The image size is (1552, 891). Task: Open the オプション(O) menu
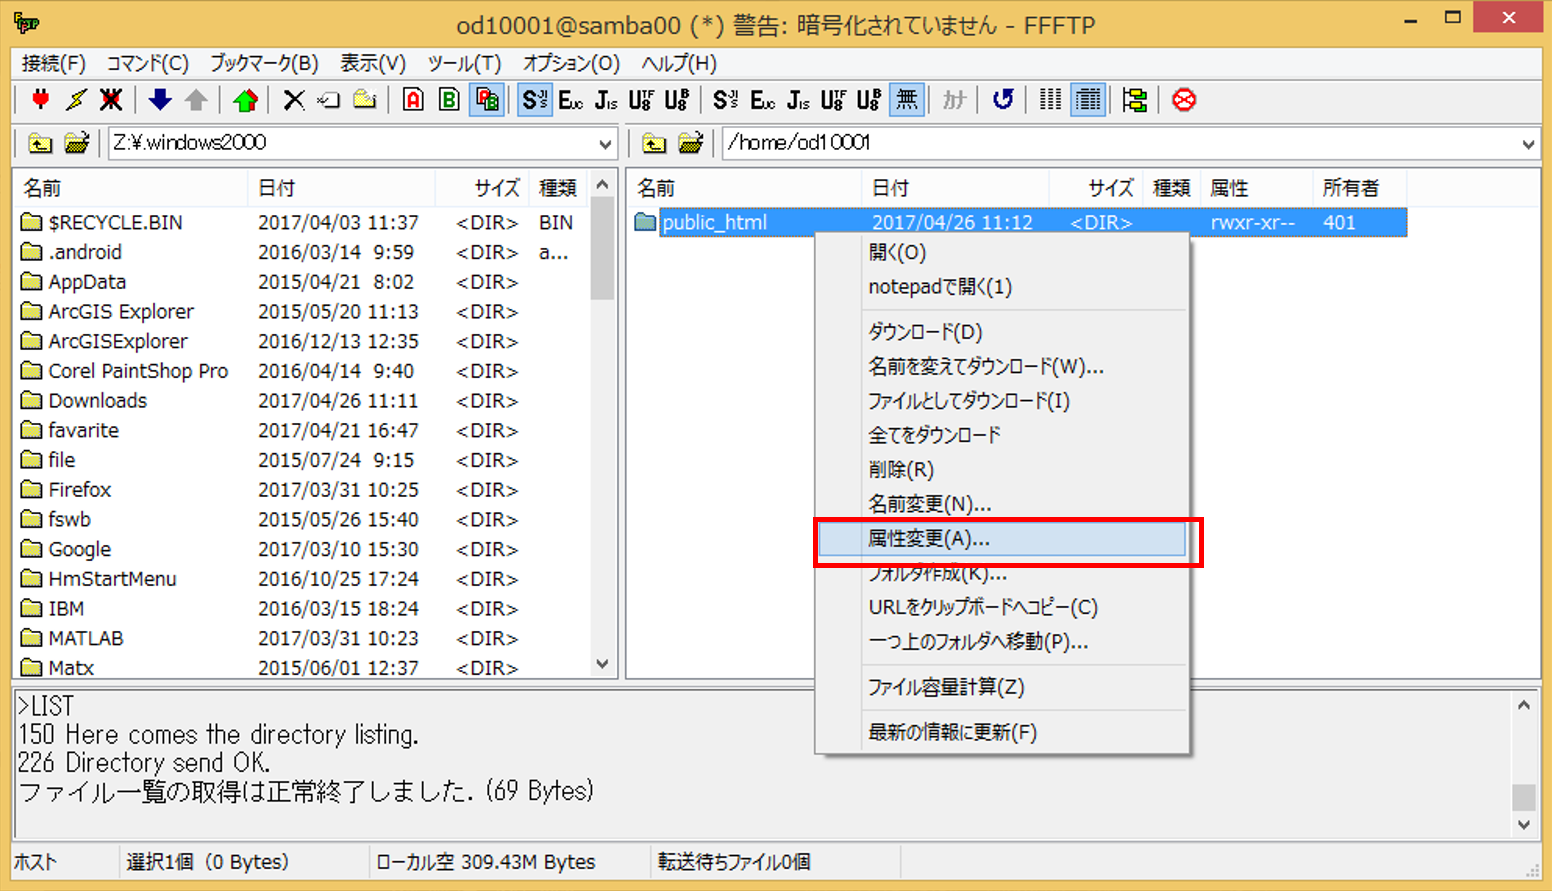pyautogui.click(x=571, y=63)
